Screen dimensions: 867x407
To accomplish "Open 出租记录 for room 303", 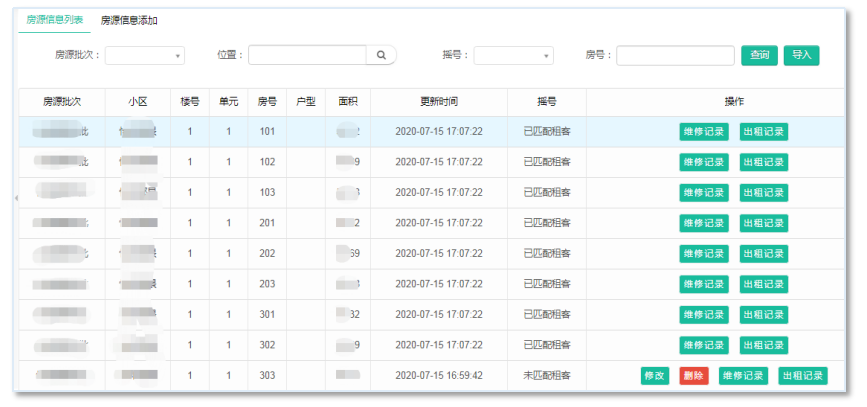I will (802, 376).
